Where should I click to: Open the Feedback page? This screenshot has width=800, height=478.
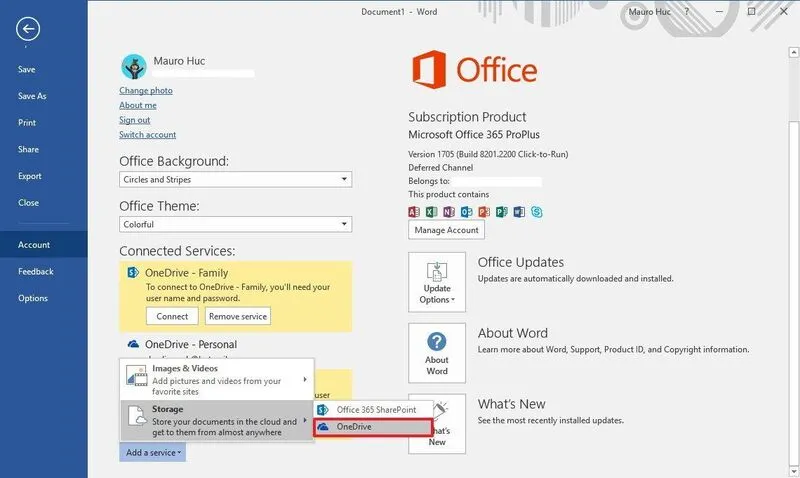pos(36,271)
